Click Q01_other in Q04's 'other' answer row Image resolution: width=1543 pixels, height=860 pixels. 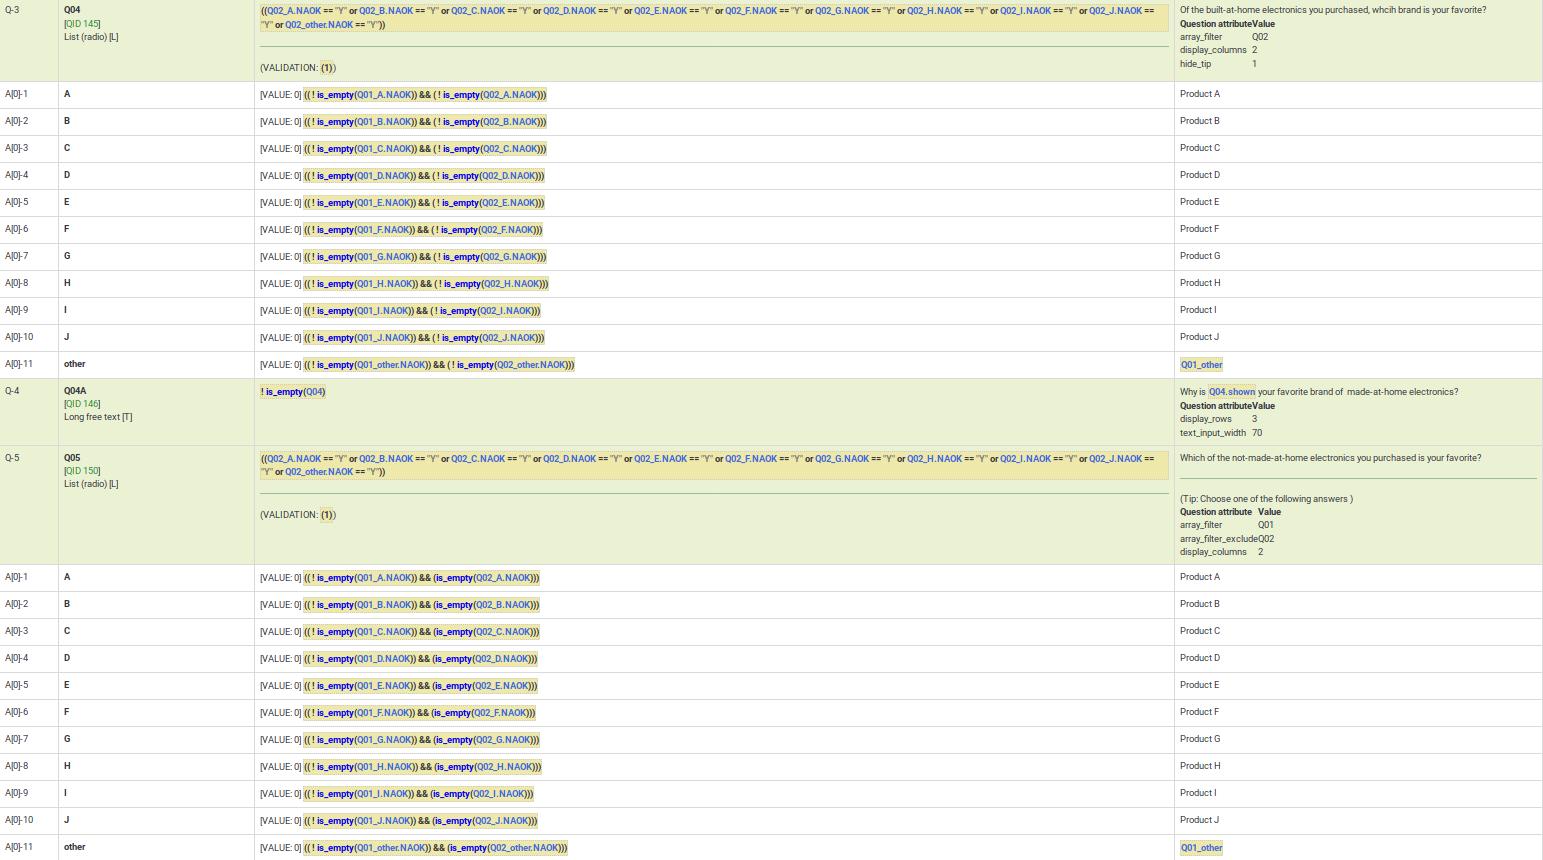pos(1201,365)
